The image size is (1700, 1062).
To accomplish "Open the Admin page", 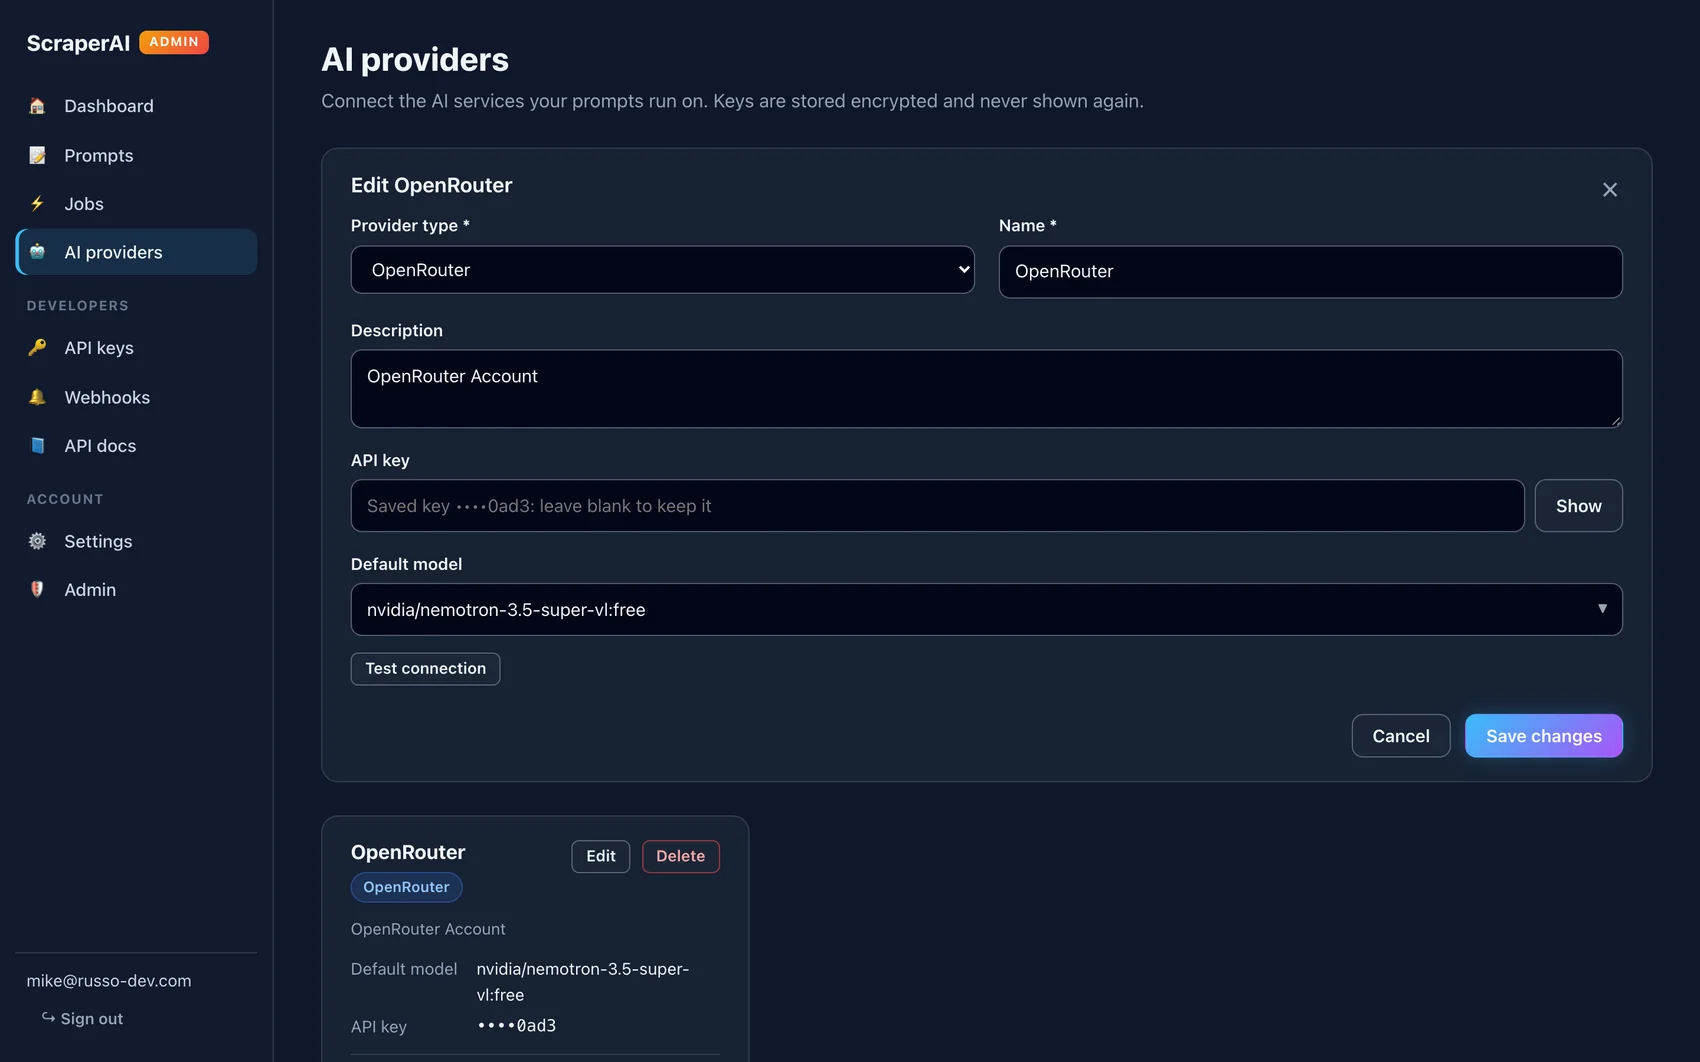I will [136, 590].
